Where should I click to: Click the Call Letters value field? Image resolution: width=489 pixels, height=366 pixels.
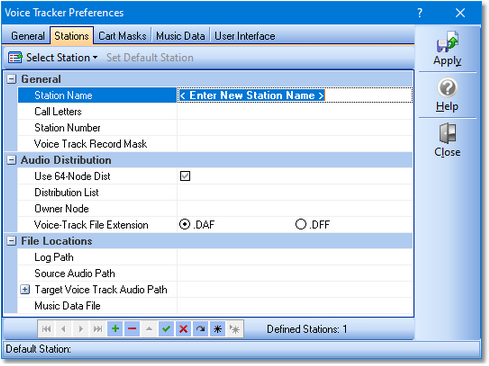point(295,111)
